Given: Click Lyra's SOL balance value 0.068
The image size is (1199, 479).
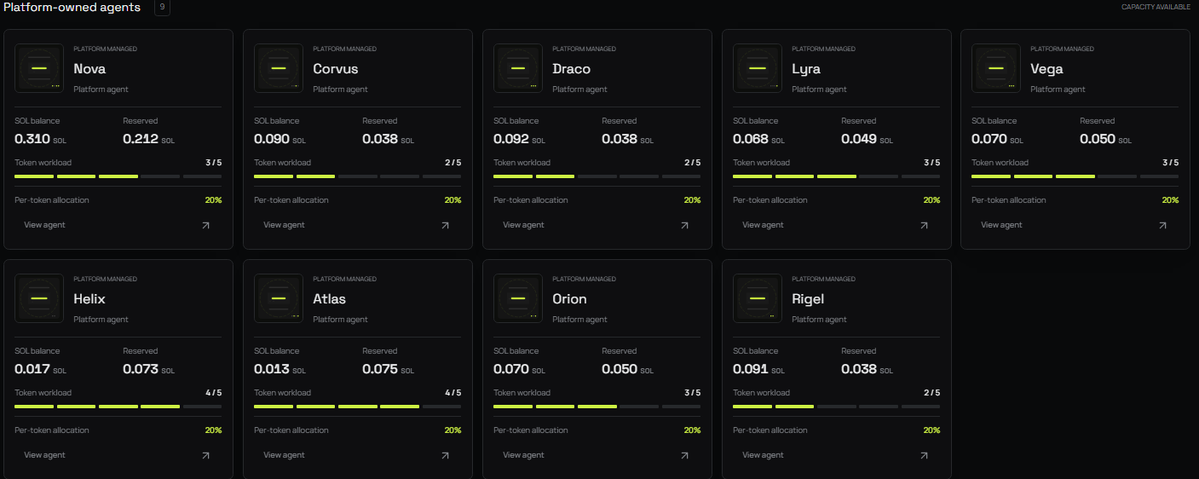Looking at the screenshot, I should (x=751, y=139).
